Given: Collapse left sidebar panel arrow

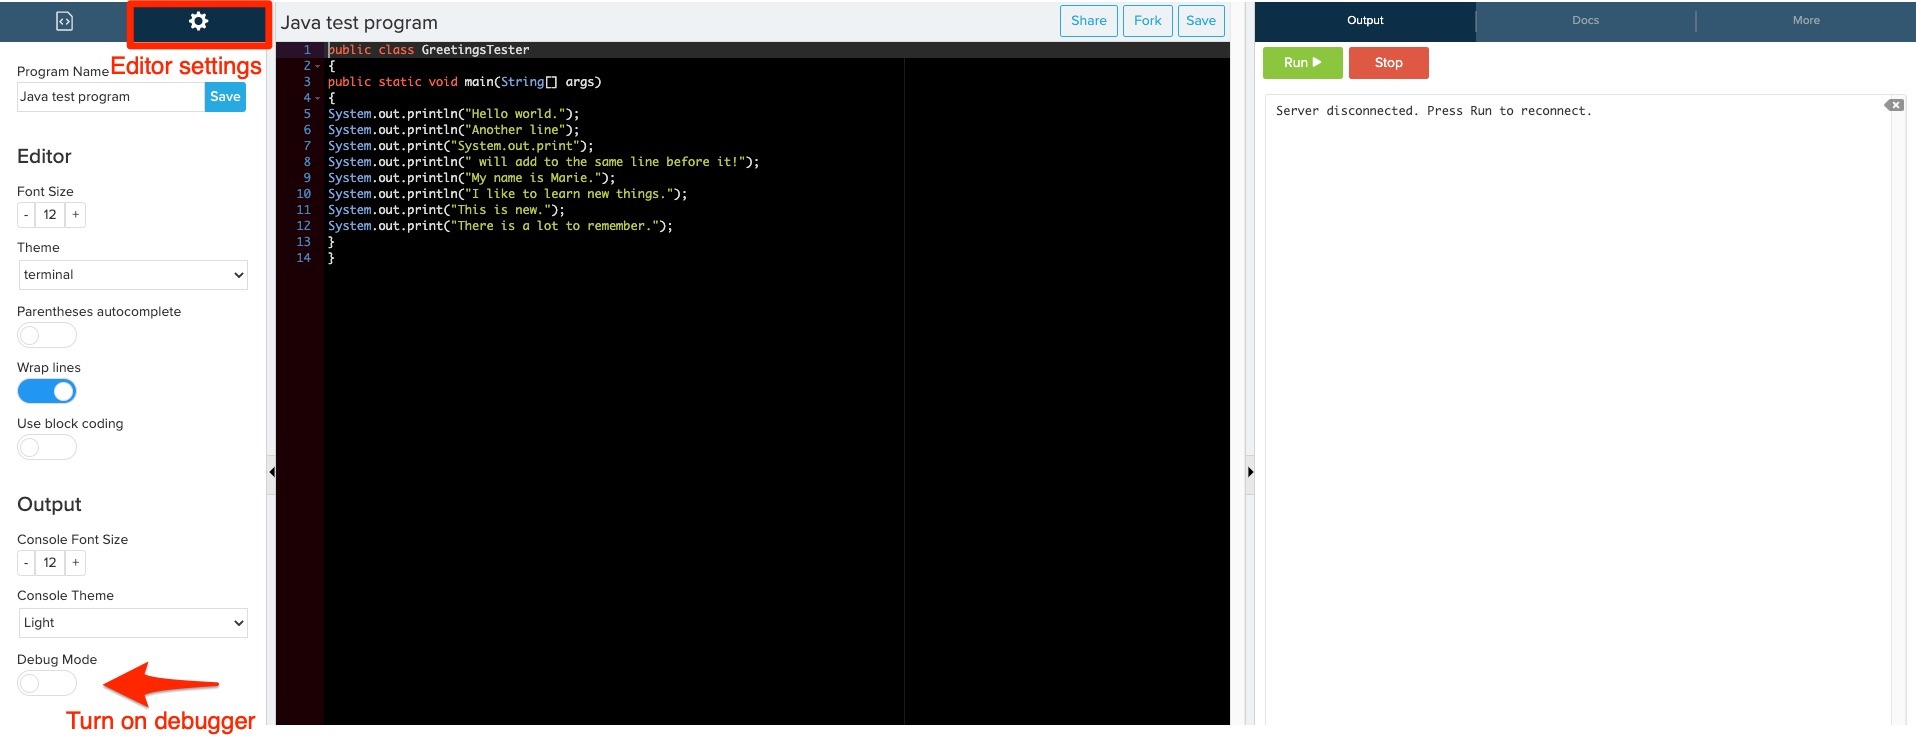Looking at the screenshot, I should (271, 472).
